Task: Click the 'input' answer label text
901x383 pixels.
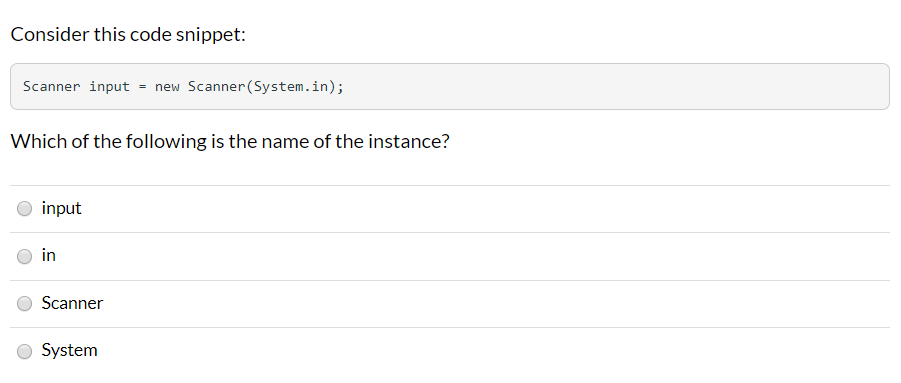Action: coord(61,208)
